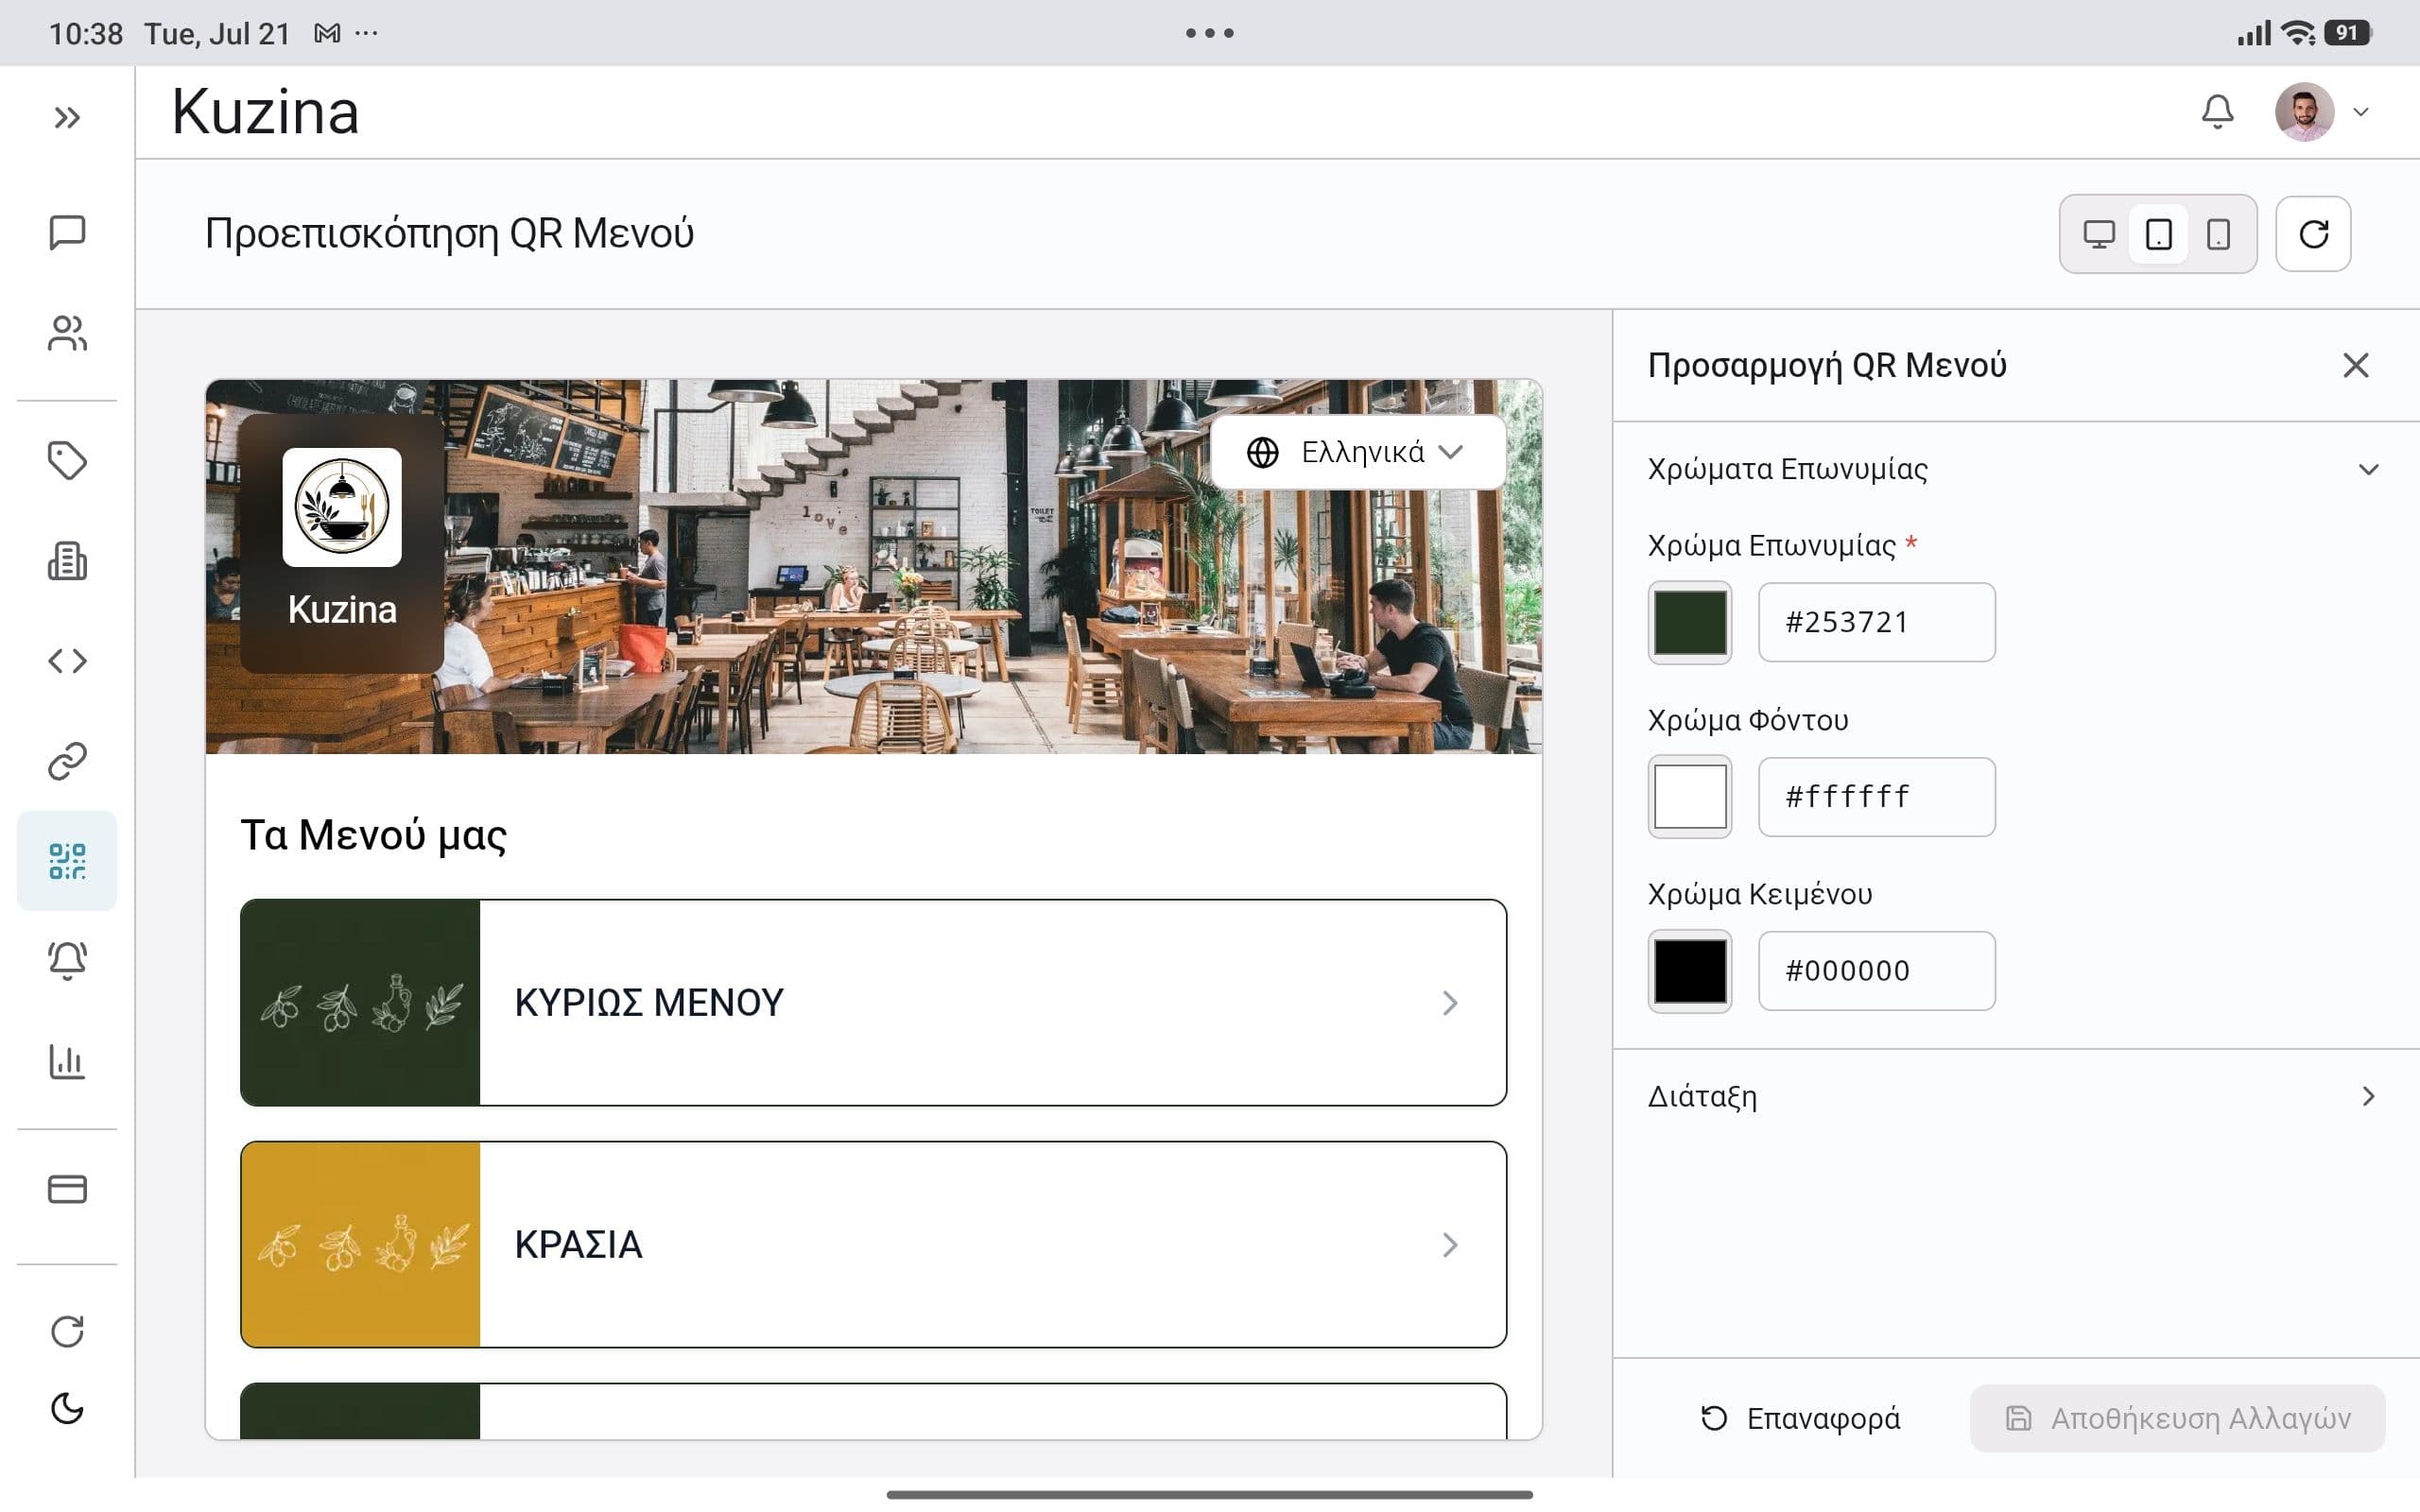
Task: Click the Τα Μενού μας heading
Action: (x=373, y=835)
